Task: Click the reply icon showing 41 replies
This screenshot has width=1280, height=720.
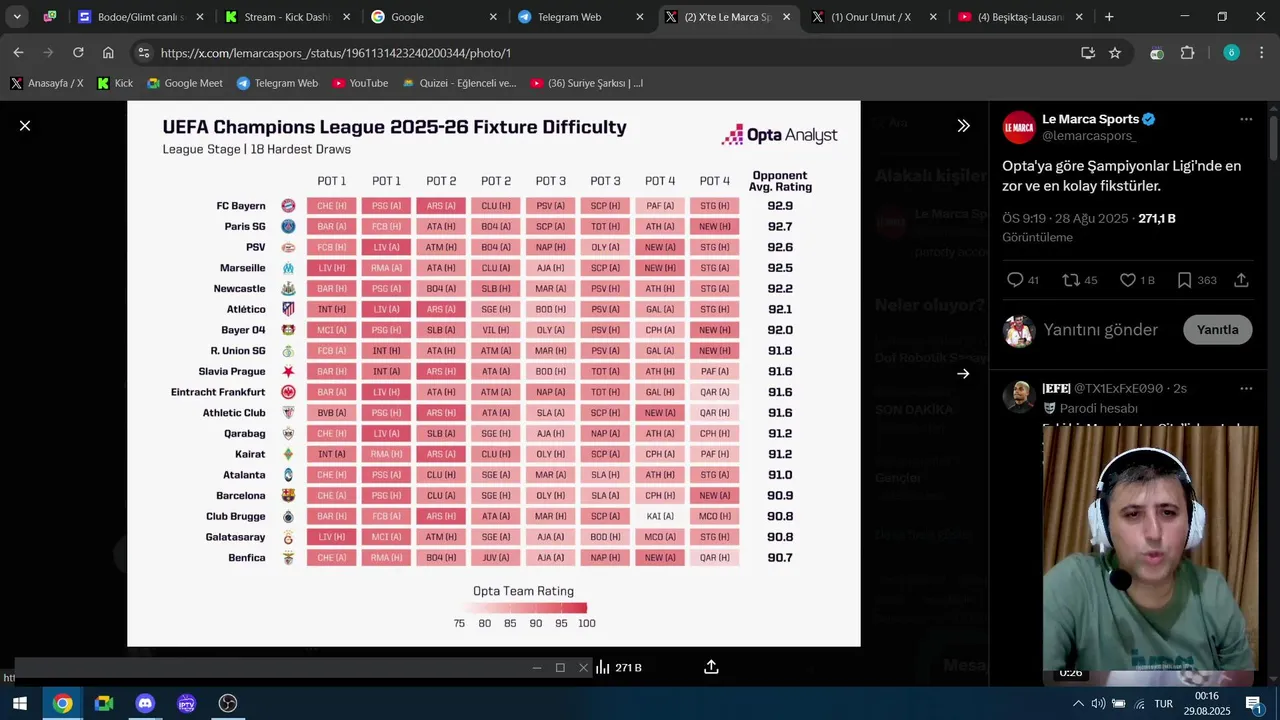Action: (x=1015, y=280)
